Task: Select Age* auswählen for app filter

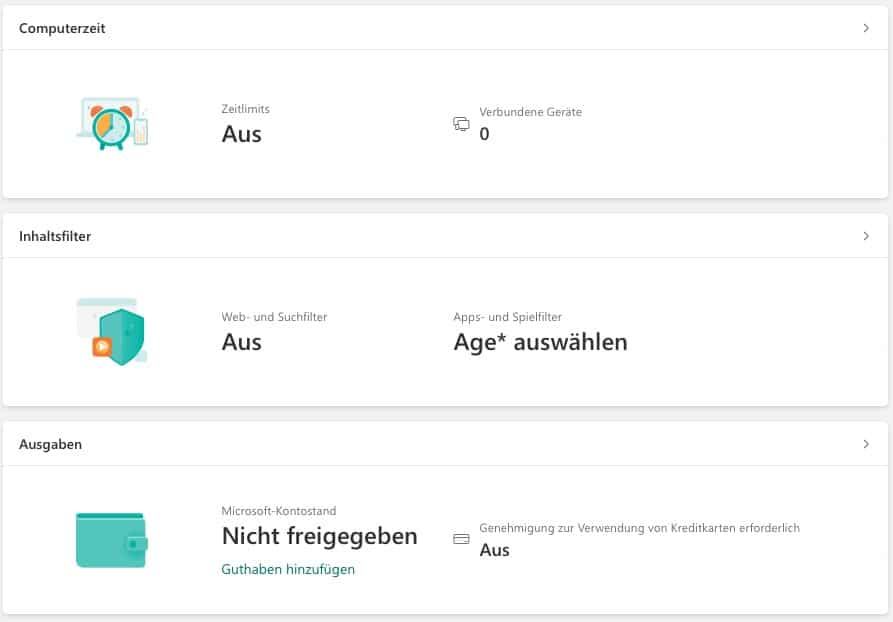Action: point(540,342)
